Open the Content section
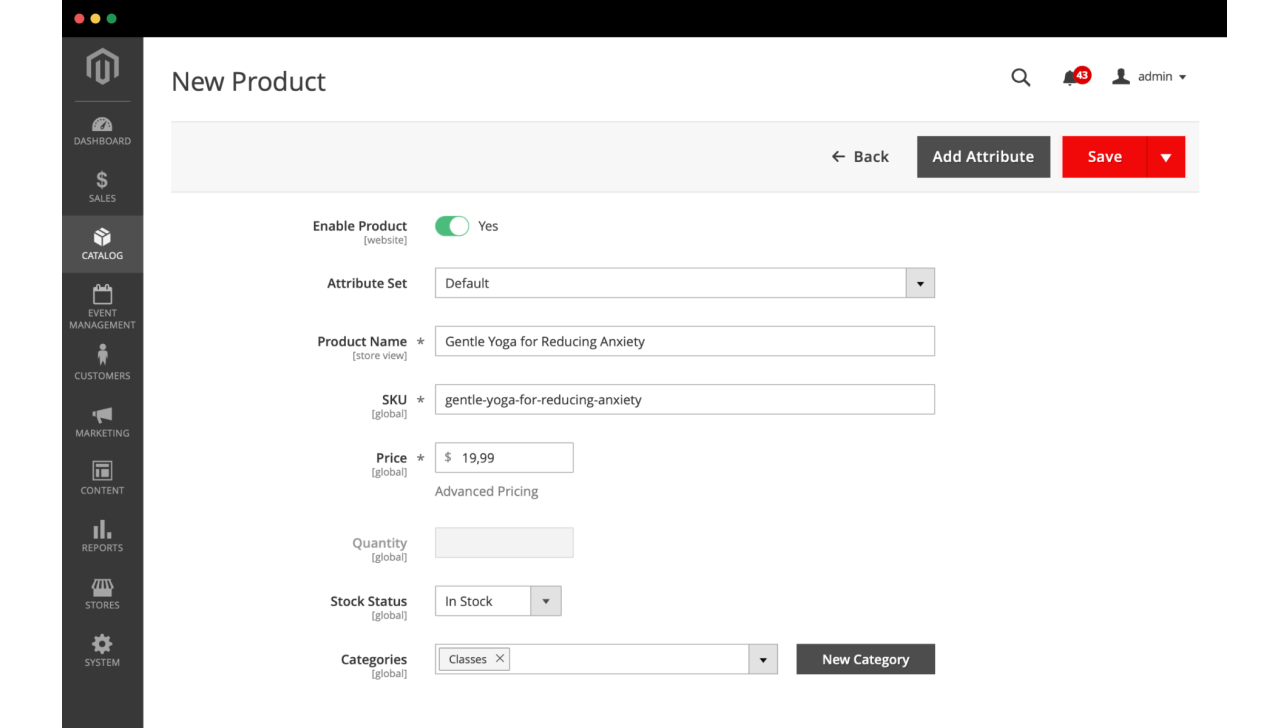The height and width of the screenshot is (728, 1288). tap(102, 478)
